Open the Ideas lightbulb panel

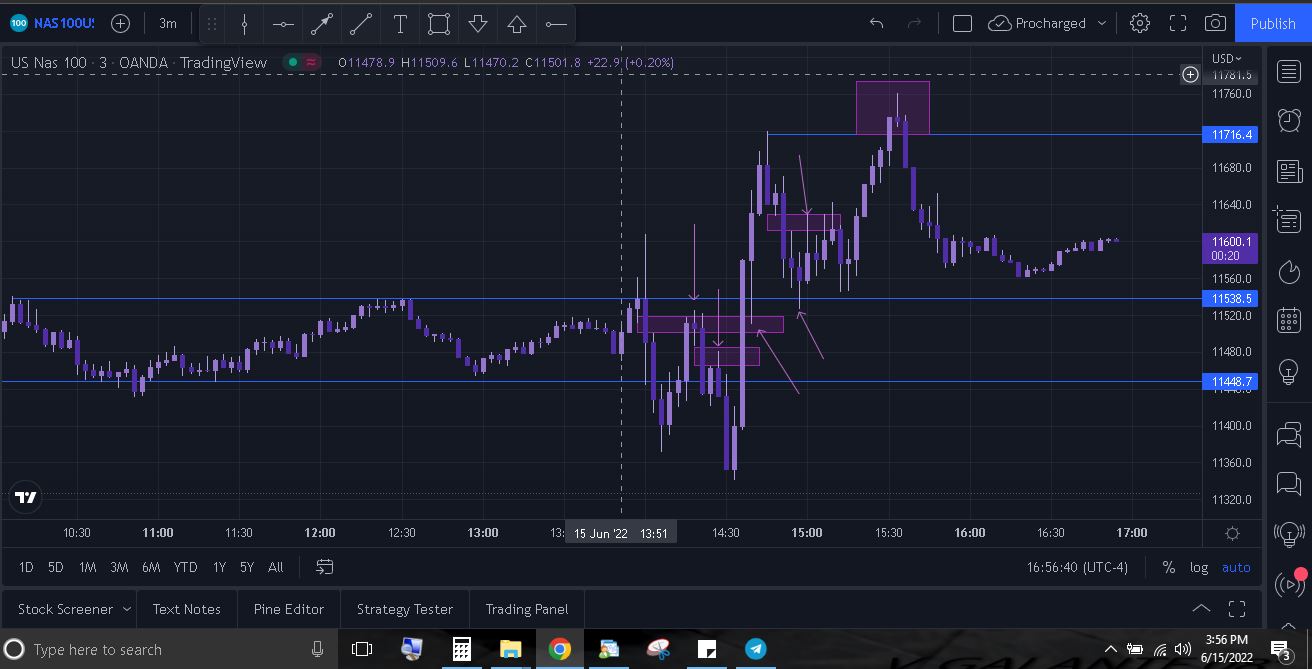1289,371
